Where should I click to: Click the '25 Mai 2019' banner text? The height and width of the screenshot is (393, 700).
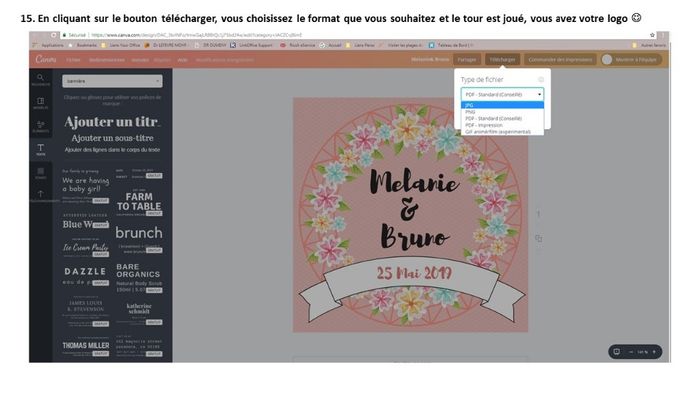coord(414,273)
